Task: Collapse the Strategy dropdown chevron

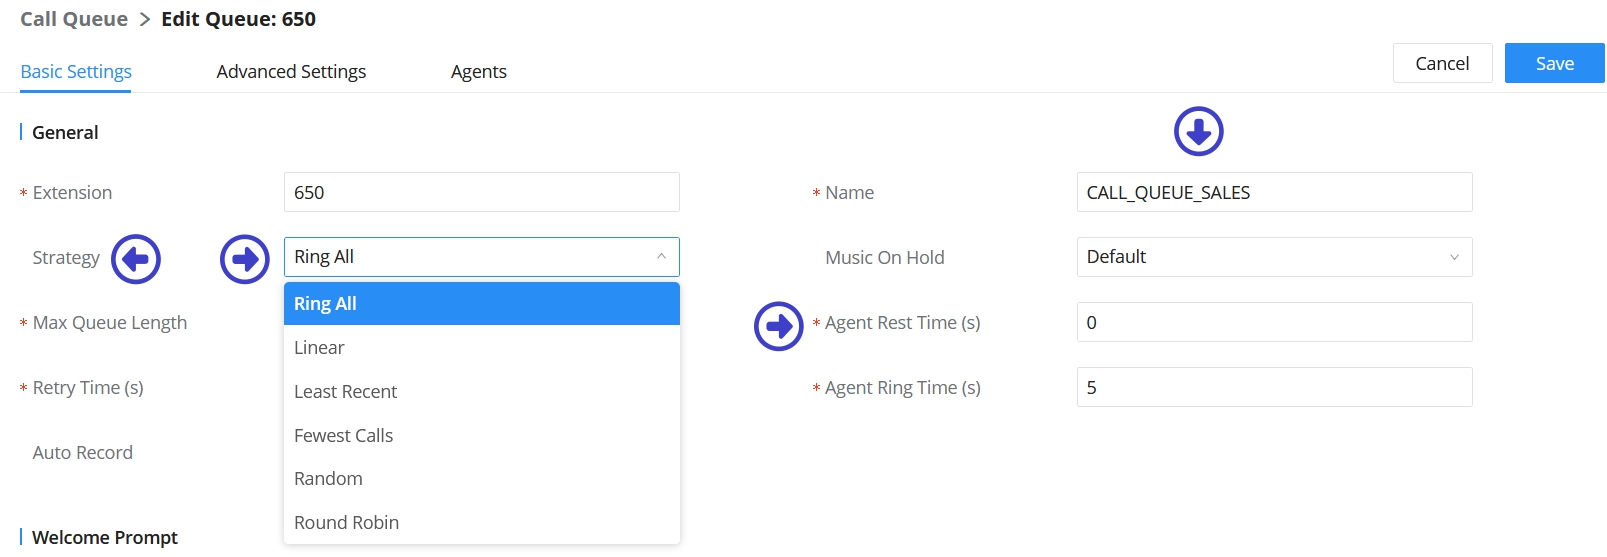Action: (x=661, y=257)
